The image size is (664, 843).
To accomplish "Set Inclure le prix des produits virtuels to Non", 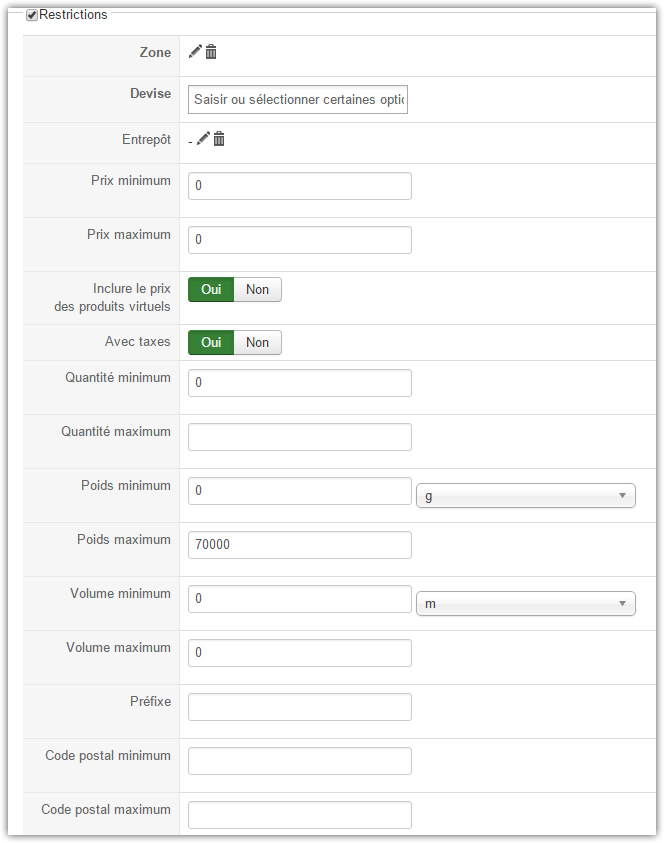I will click(258, 289).
